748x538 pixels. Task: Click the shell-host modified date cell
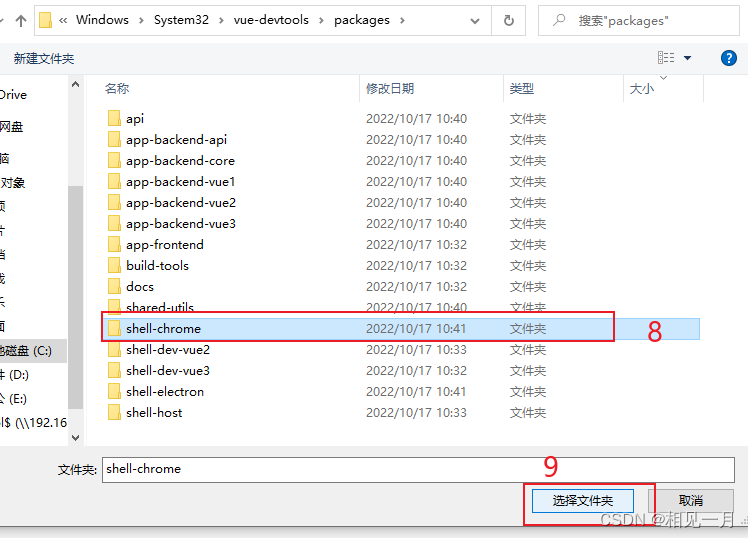tap(416, 413)
